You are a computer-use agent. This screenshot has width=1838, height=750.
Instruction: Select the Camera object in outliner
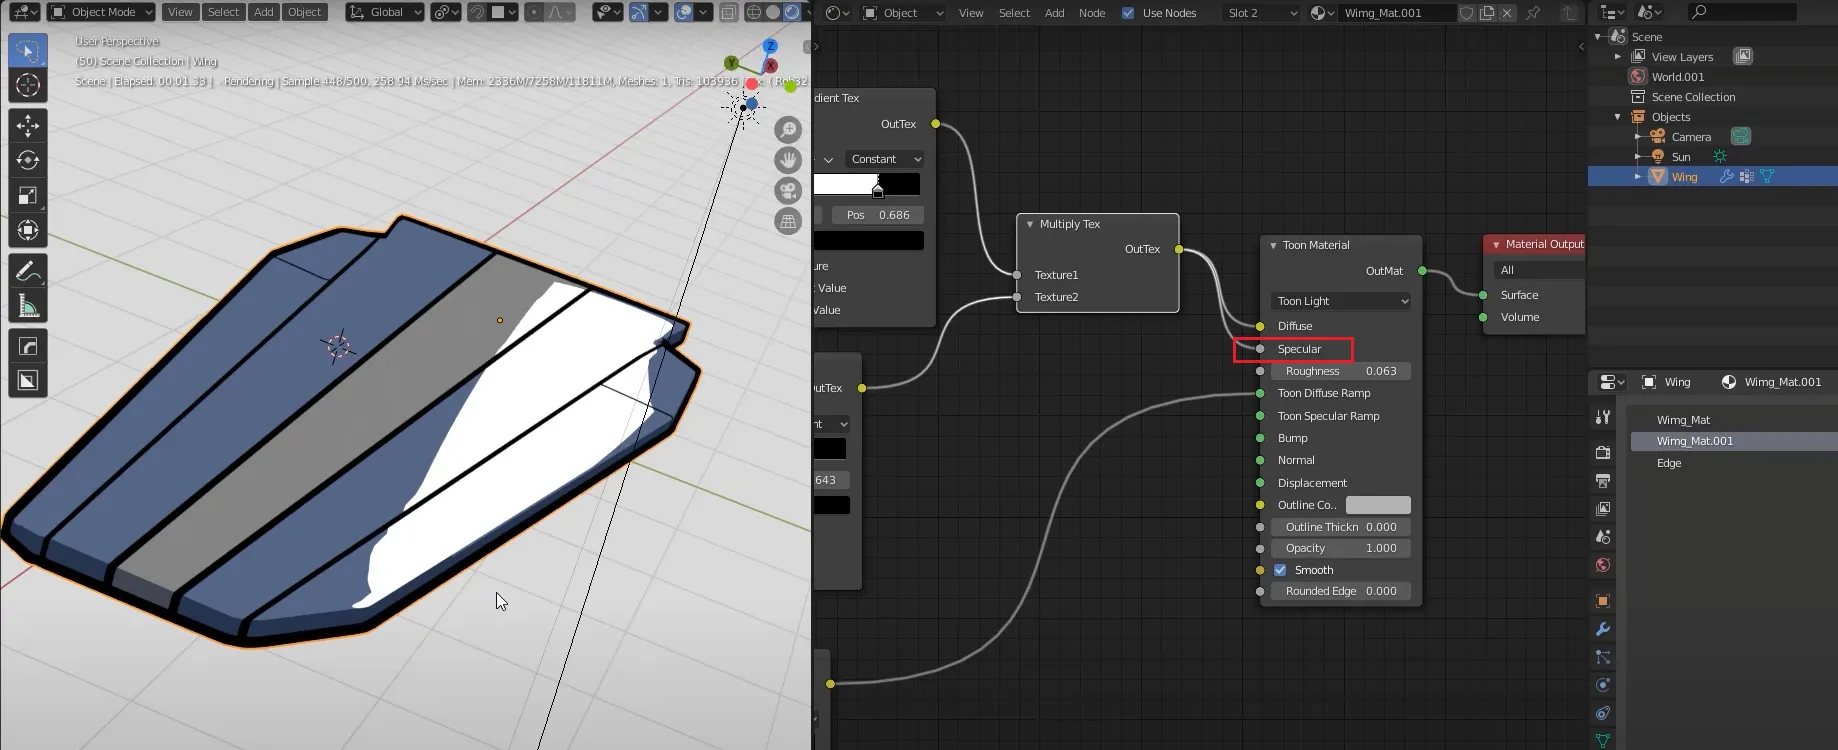tap(1691, 137)
